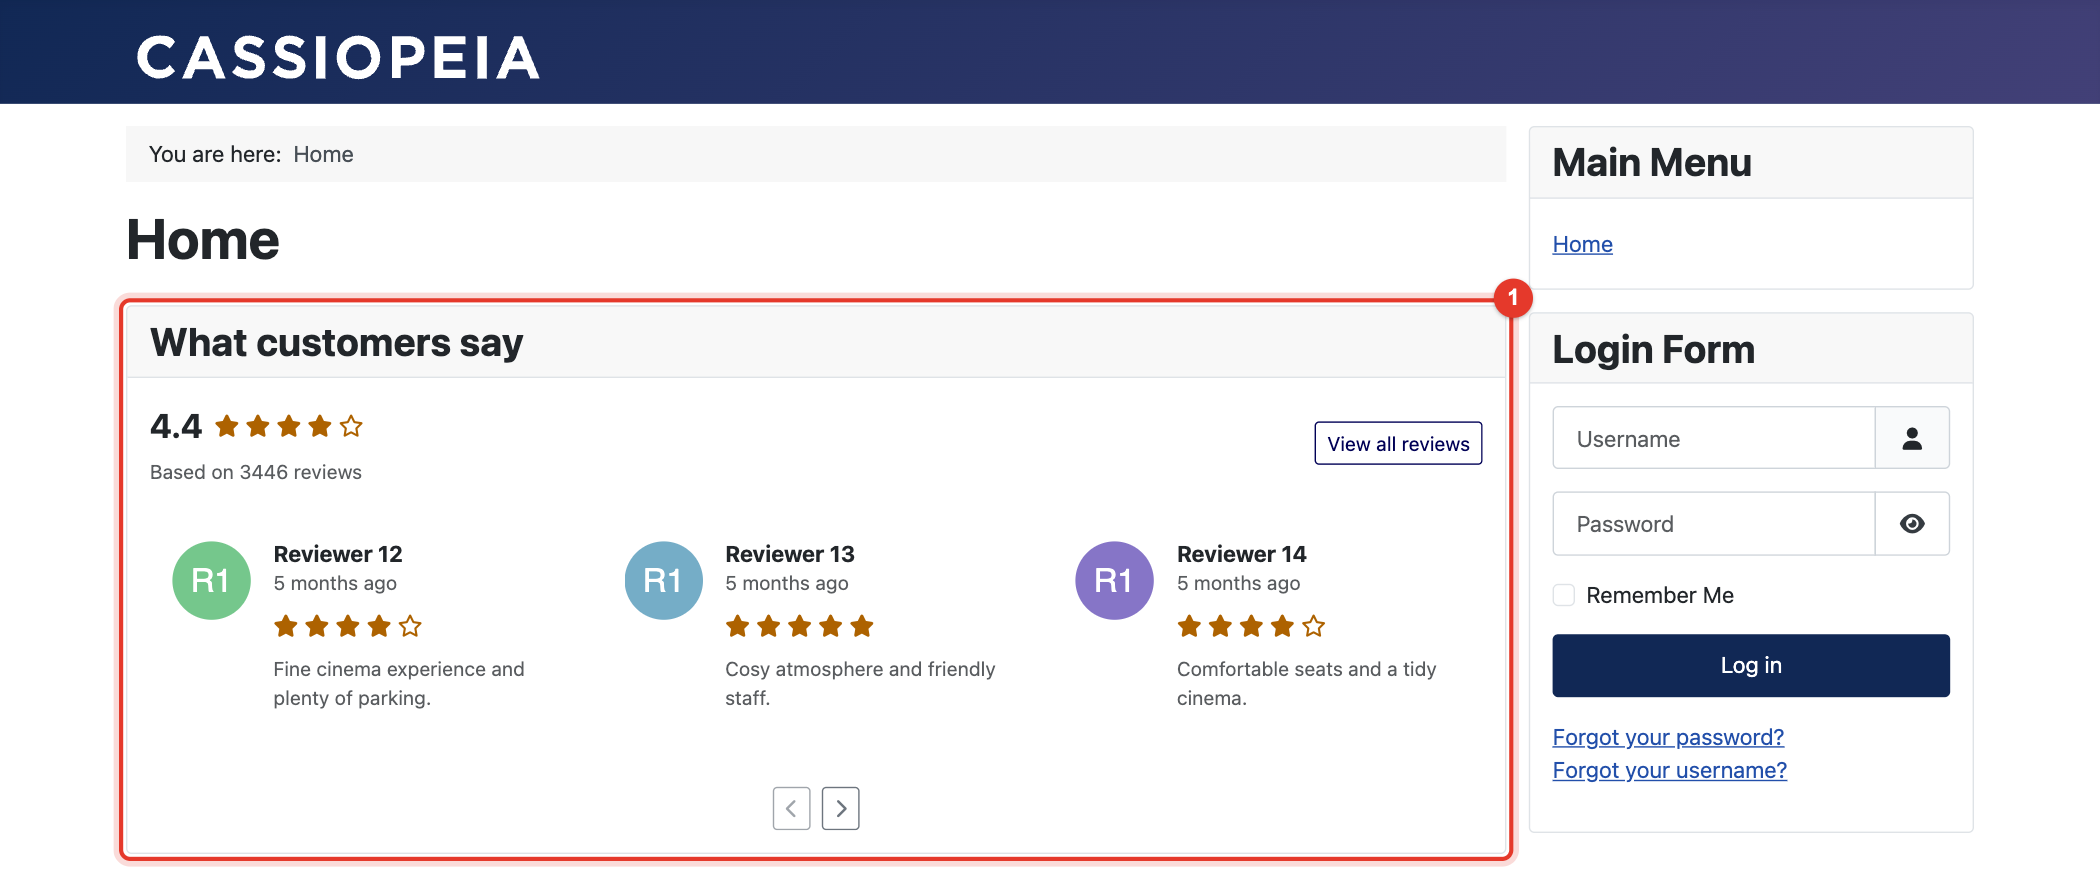Focus the Username input field

pyautogui.click(x=1713, y=438)
